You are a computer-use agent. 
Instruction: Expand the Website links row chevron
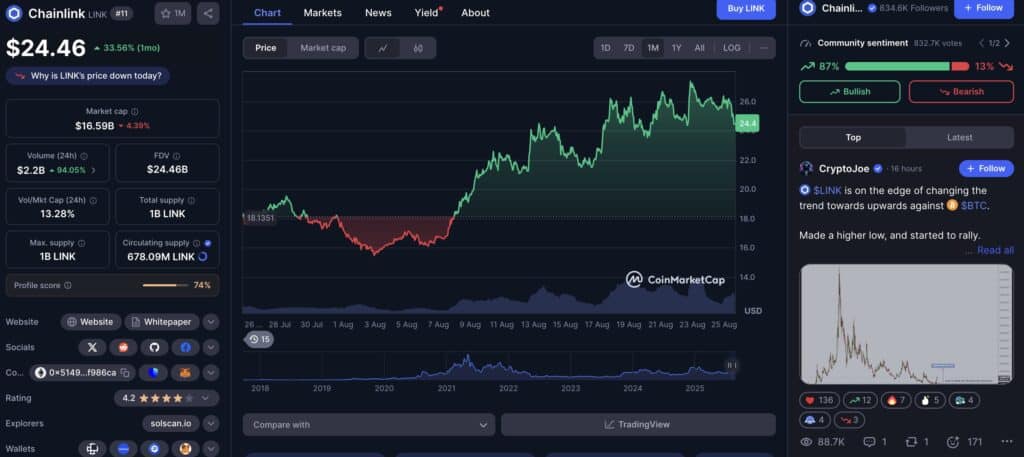point(210,322)
